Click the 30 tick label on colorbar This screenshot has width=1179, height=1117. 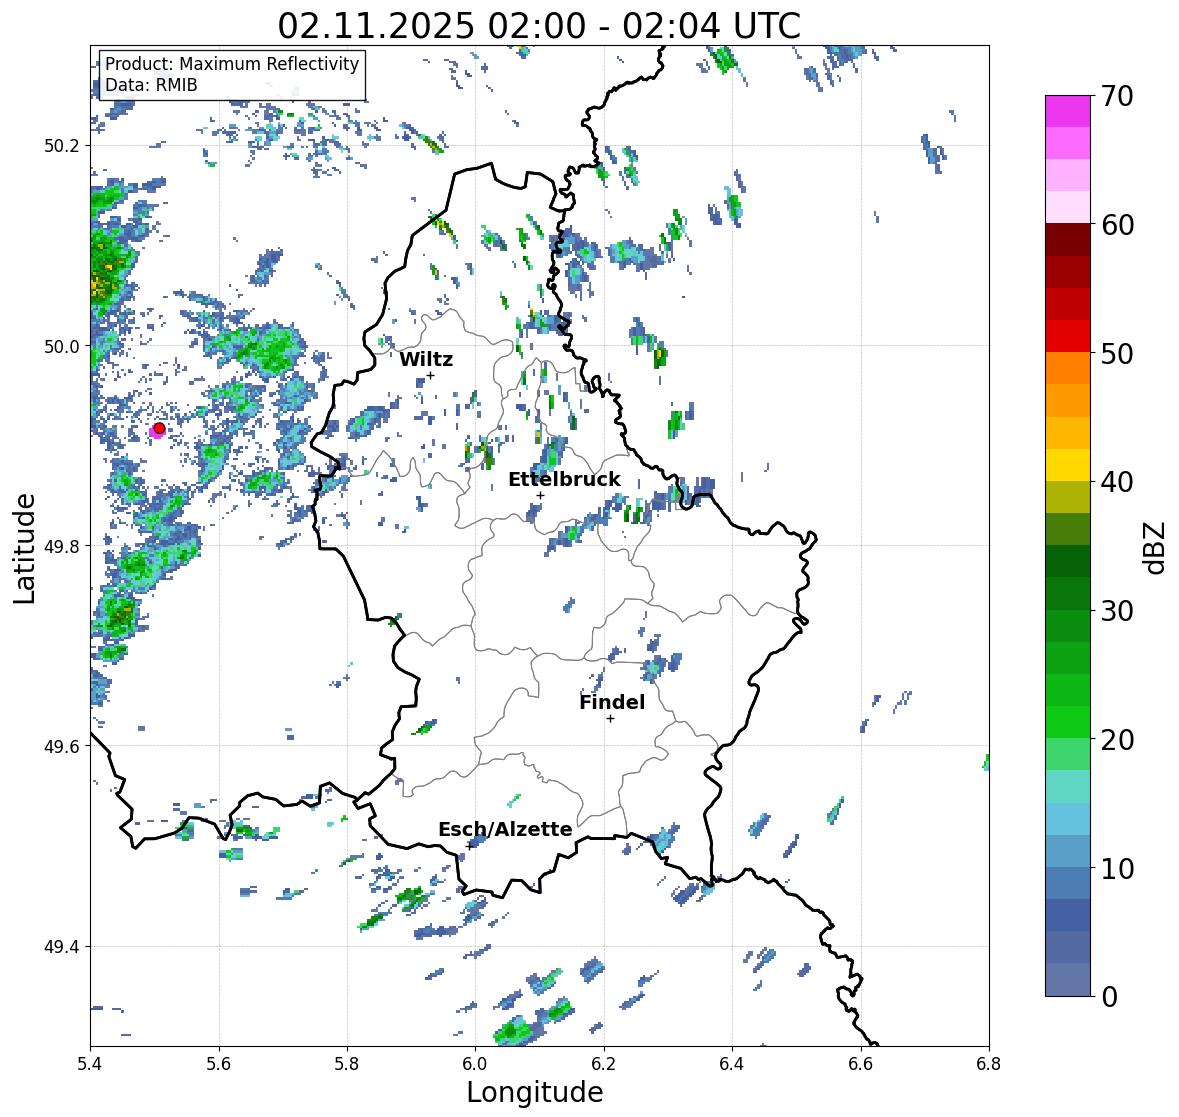pos(1117,611)
